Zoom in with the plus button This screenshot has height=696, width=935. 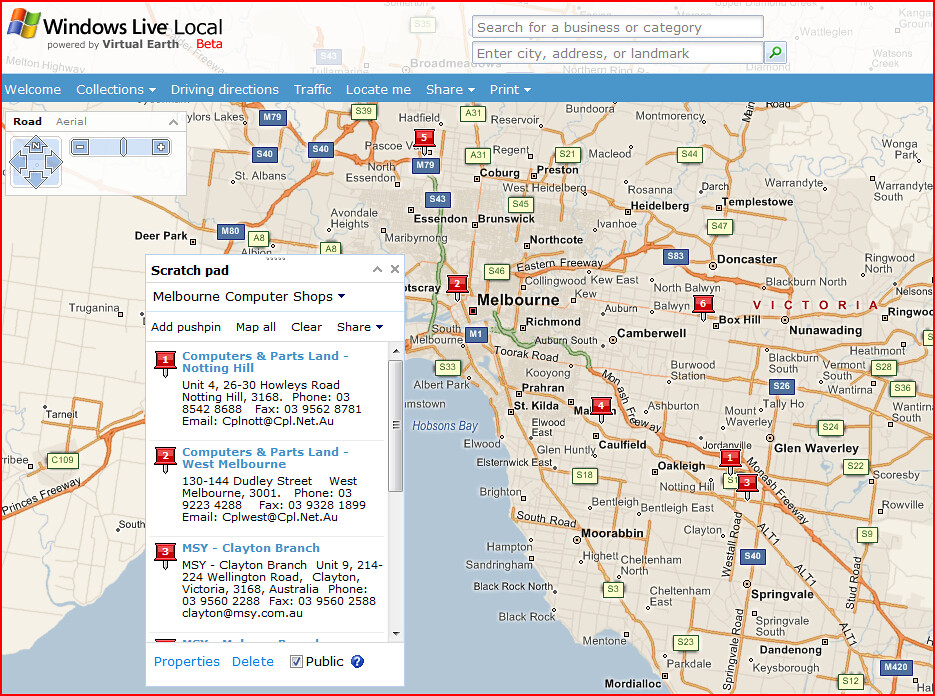160,147
